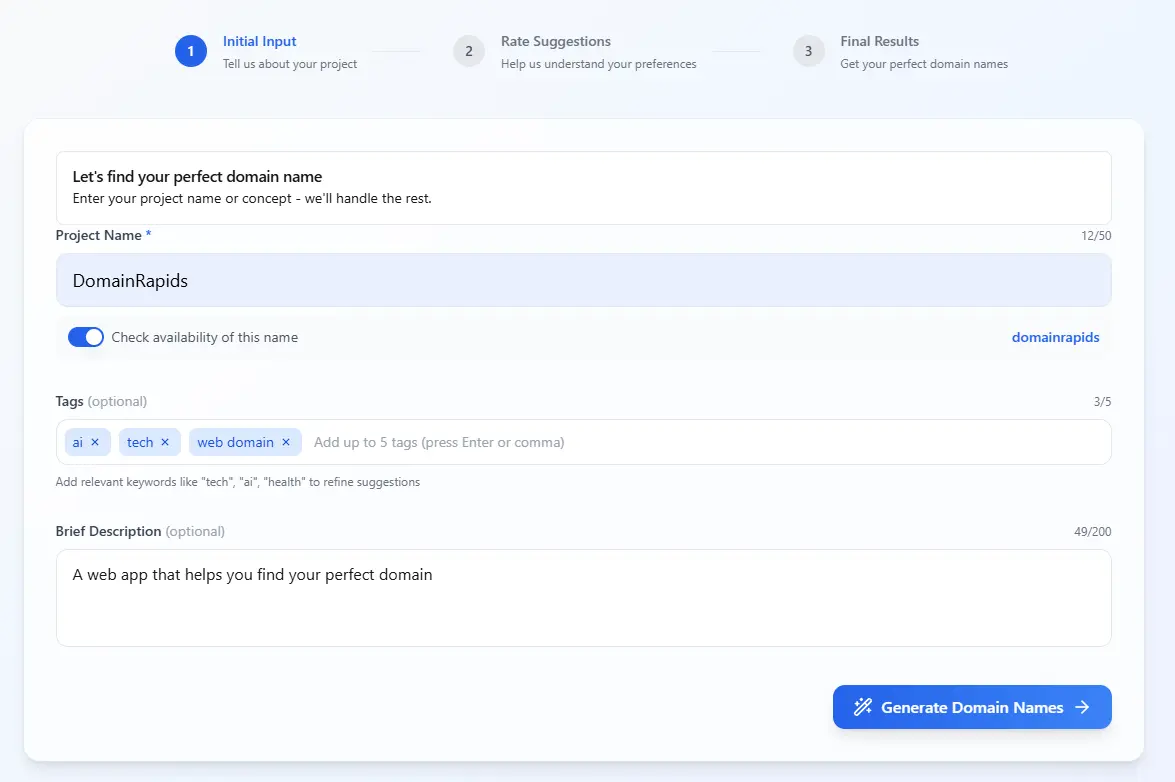The width and height of the screenshot is (1175, 782).
Task: Select the "Final Results" step label
Action: pos(879,41)
